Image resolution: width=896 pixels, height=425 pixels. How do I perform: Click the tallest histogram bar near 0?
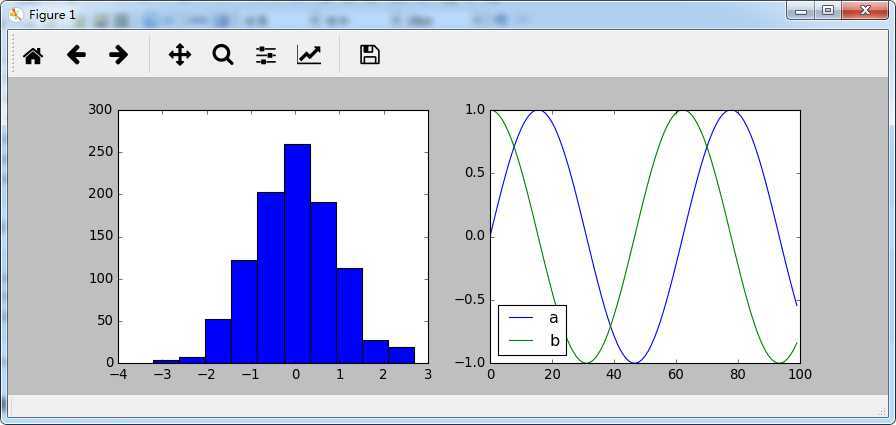point(297,254)
